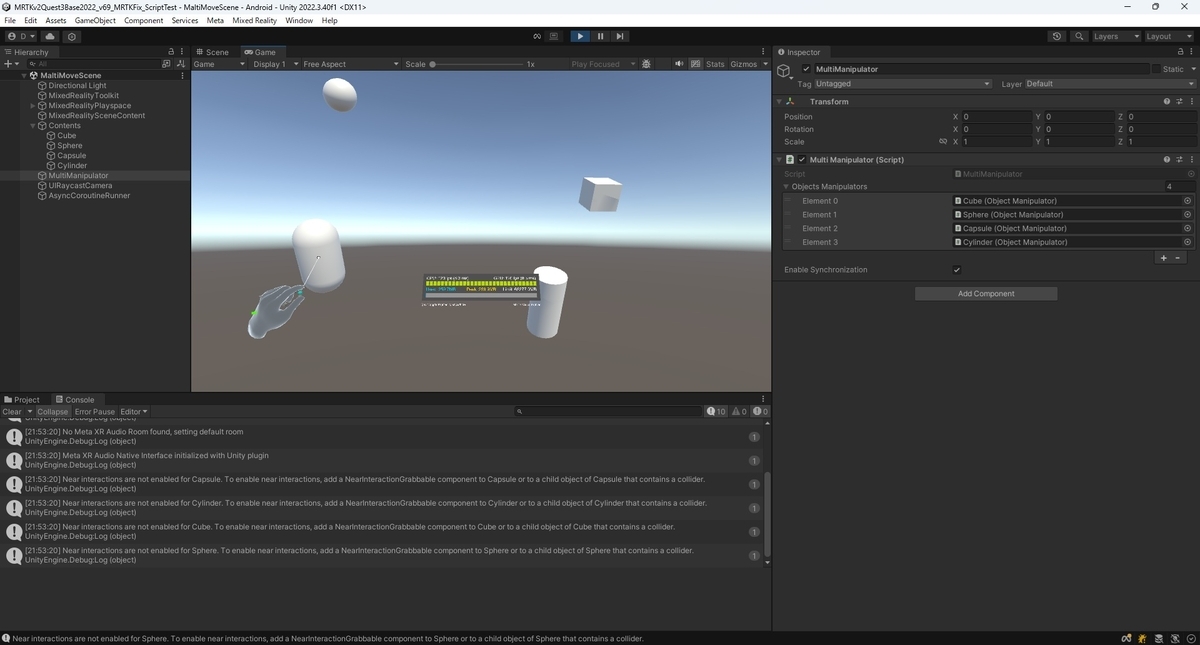This screenshot has height=645, width=1200.
Task: Open the Game view mode dropdown
Action: tap(219, 64)
